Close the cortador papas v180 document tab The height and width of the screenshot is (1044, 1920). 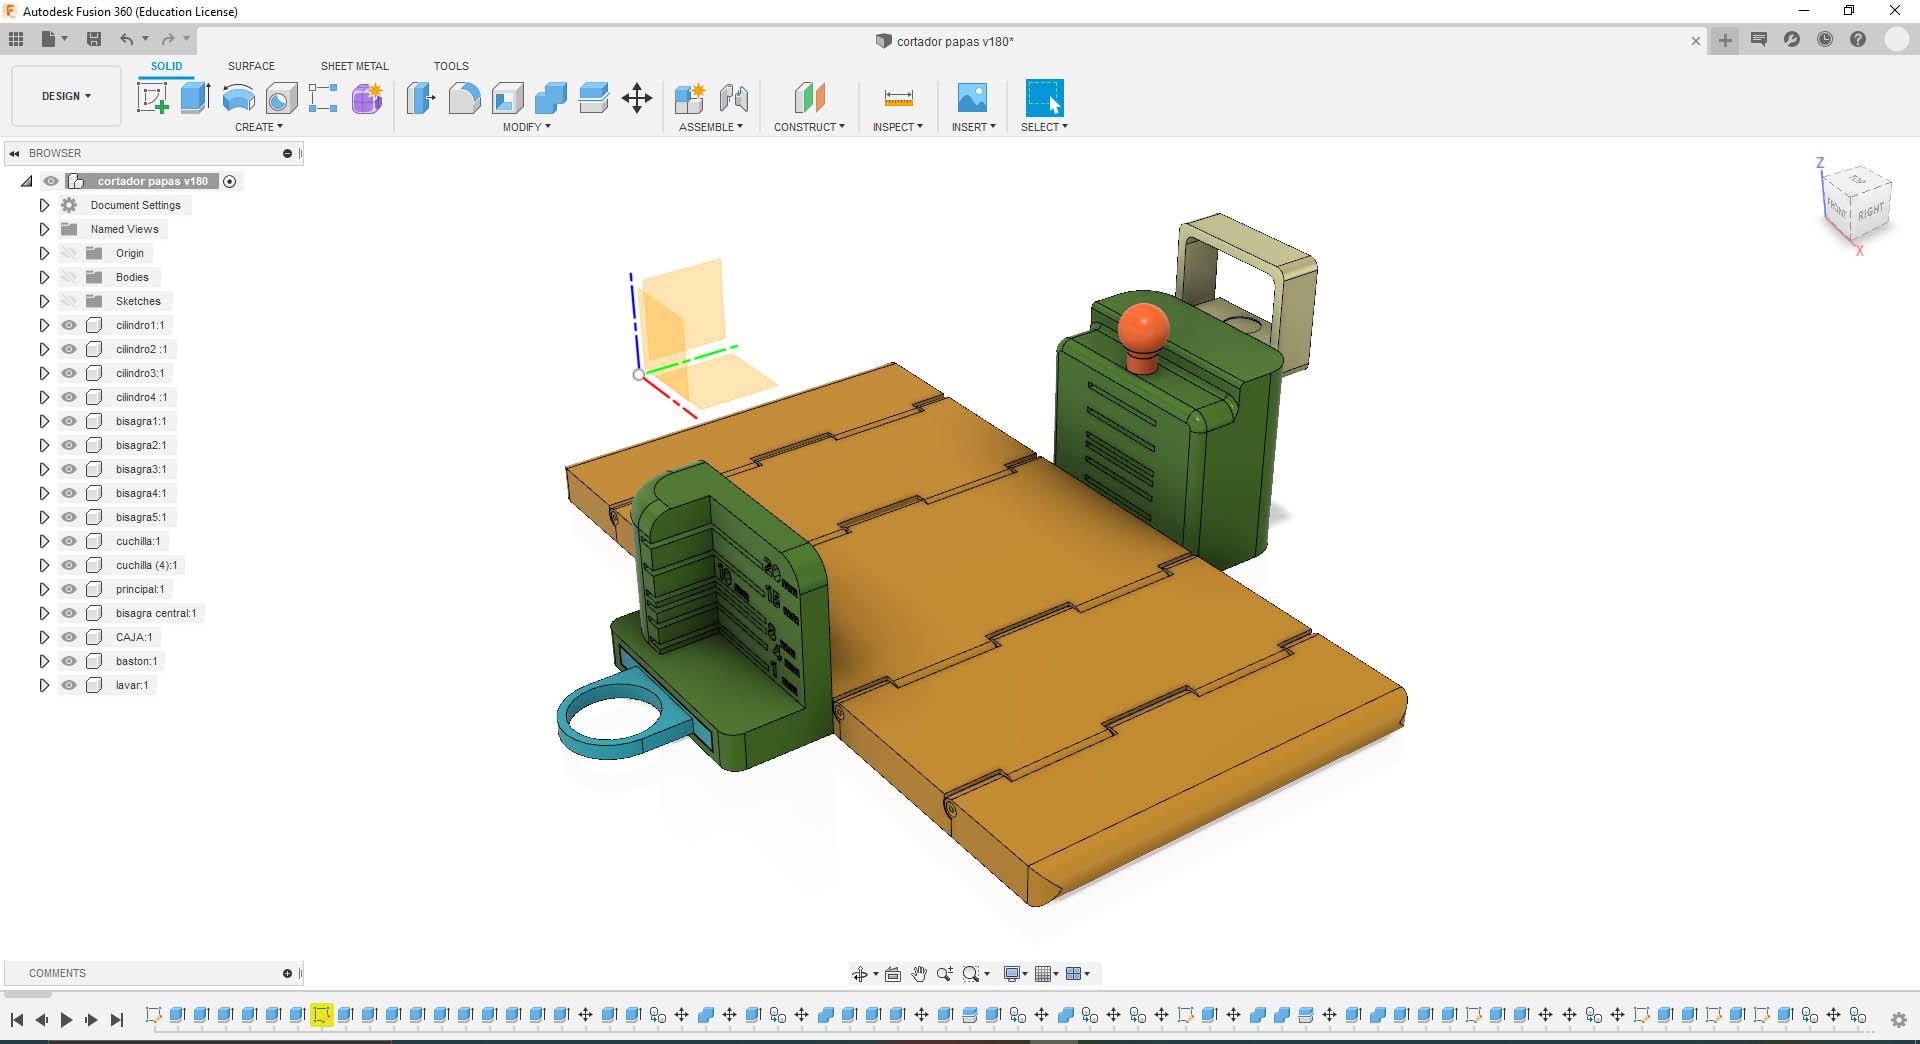point(1696,41)
